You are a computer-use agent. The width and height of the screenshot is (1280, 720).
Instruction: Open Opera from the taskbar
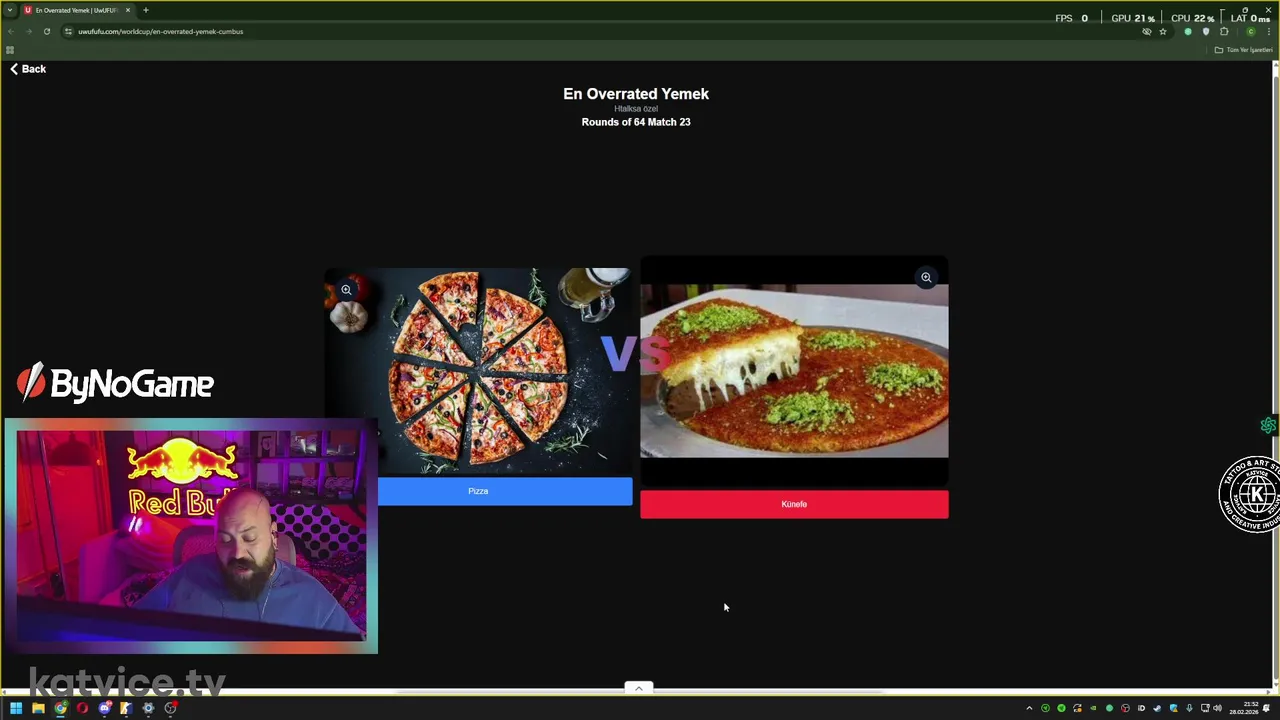(x=82, y=708)
